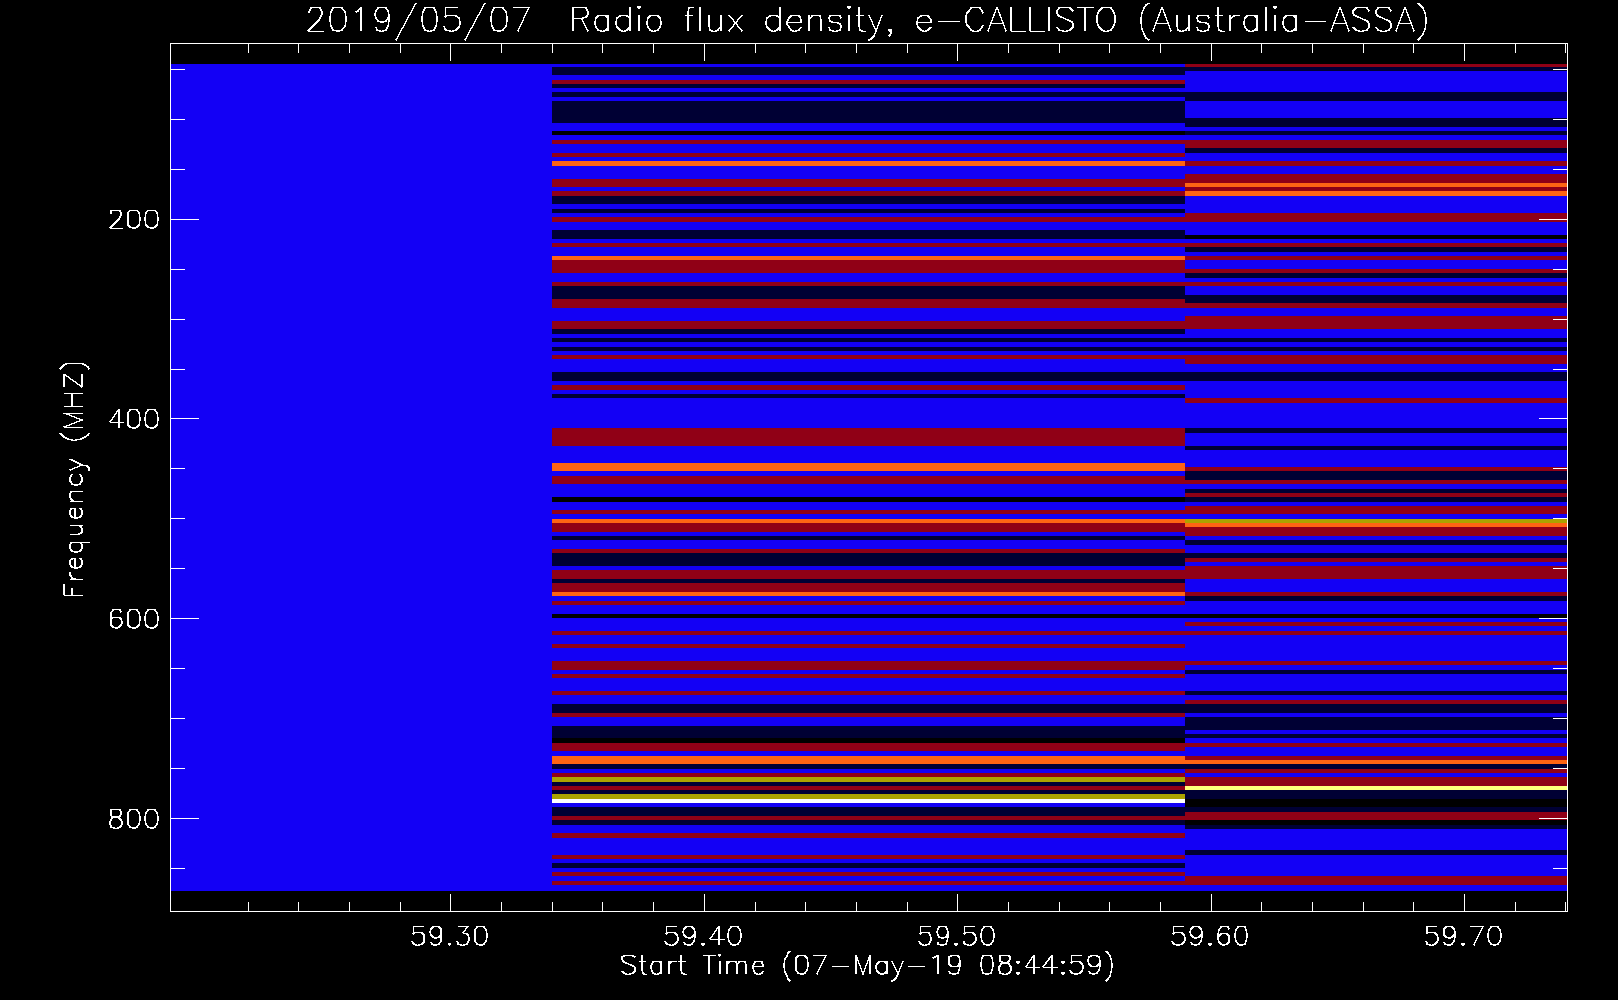This screenshot has width=1618, height=1000.
Task: Click the plot title '2019/05/07 Radio flux density'
Action: pyautogui.click(x=599, y=20)
